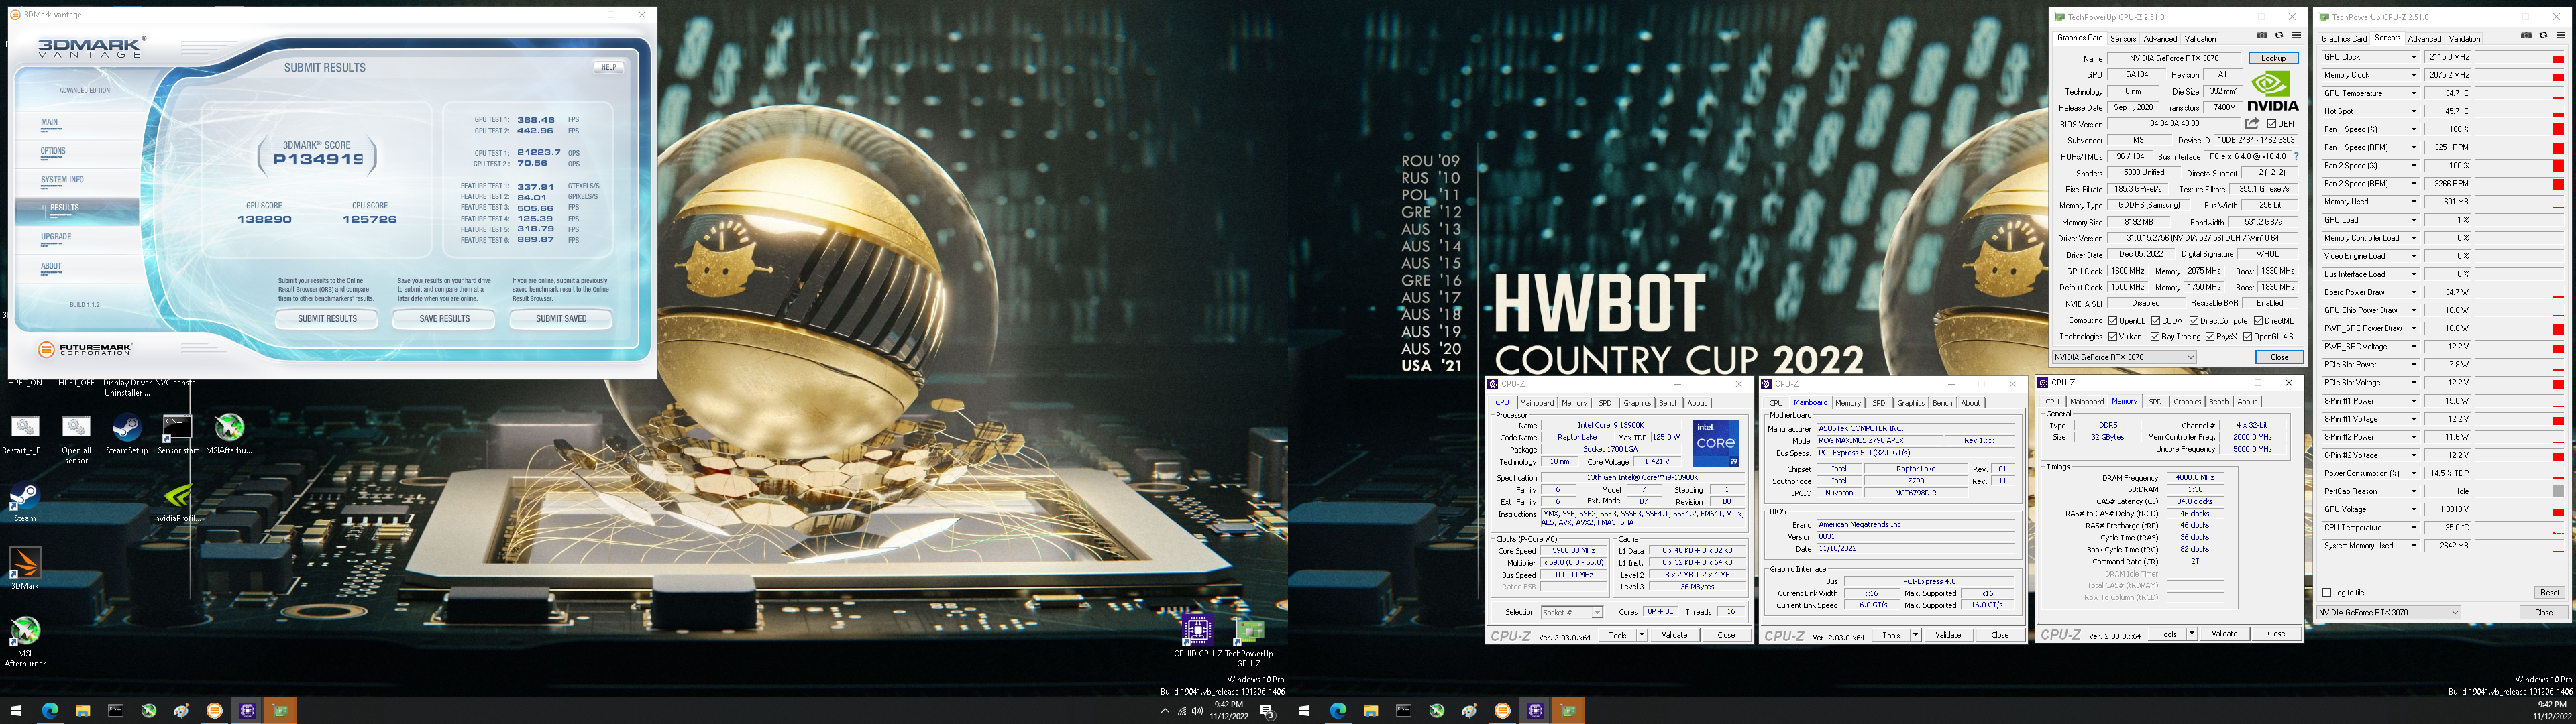The image size is (2576, 724).
Task: Open the Board Power Draw sensor dropdown
Action: 2414,292
